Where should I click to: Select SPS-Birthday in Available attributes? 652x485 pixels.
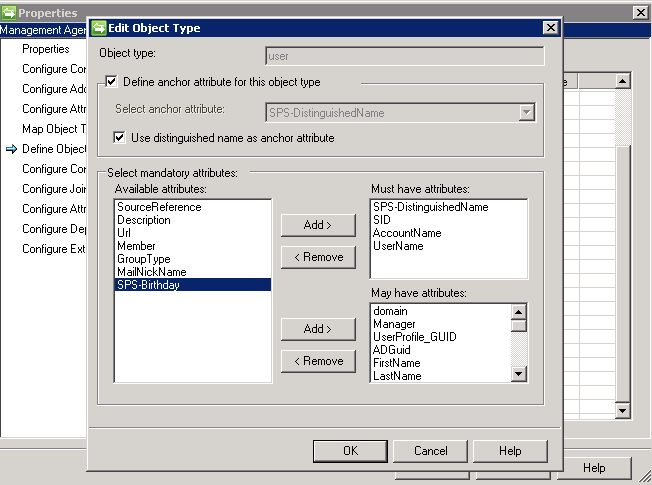click(x=193, y=285)
